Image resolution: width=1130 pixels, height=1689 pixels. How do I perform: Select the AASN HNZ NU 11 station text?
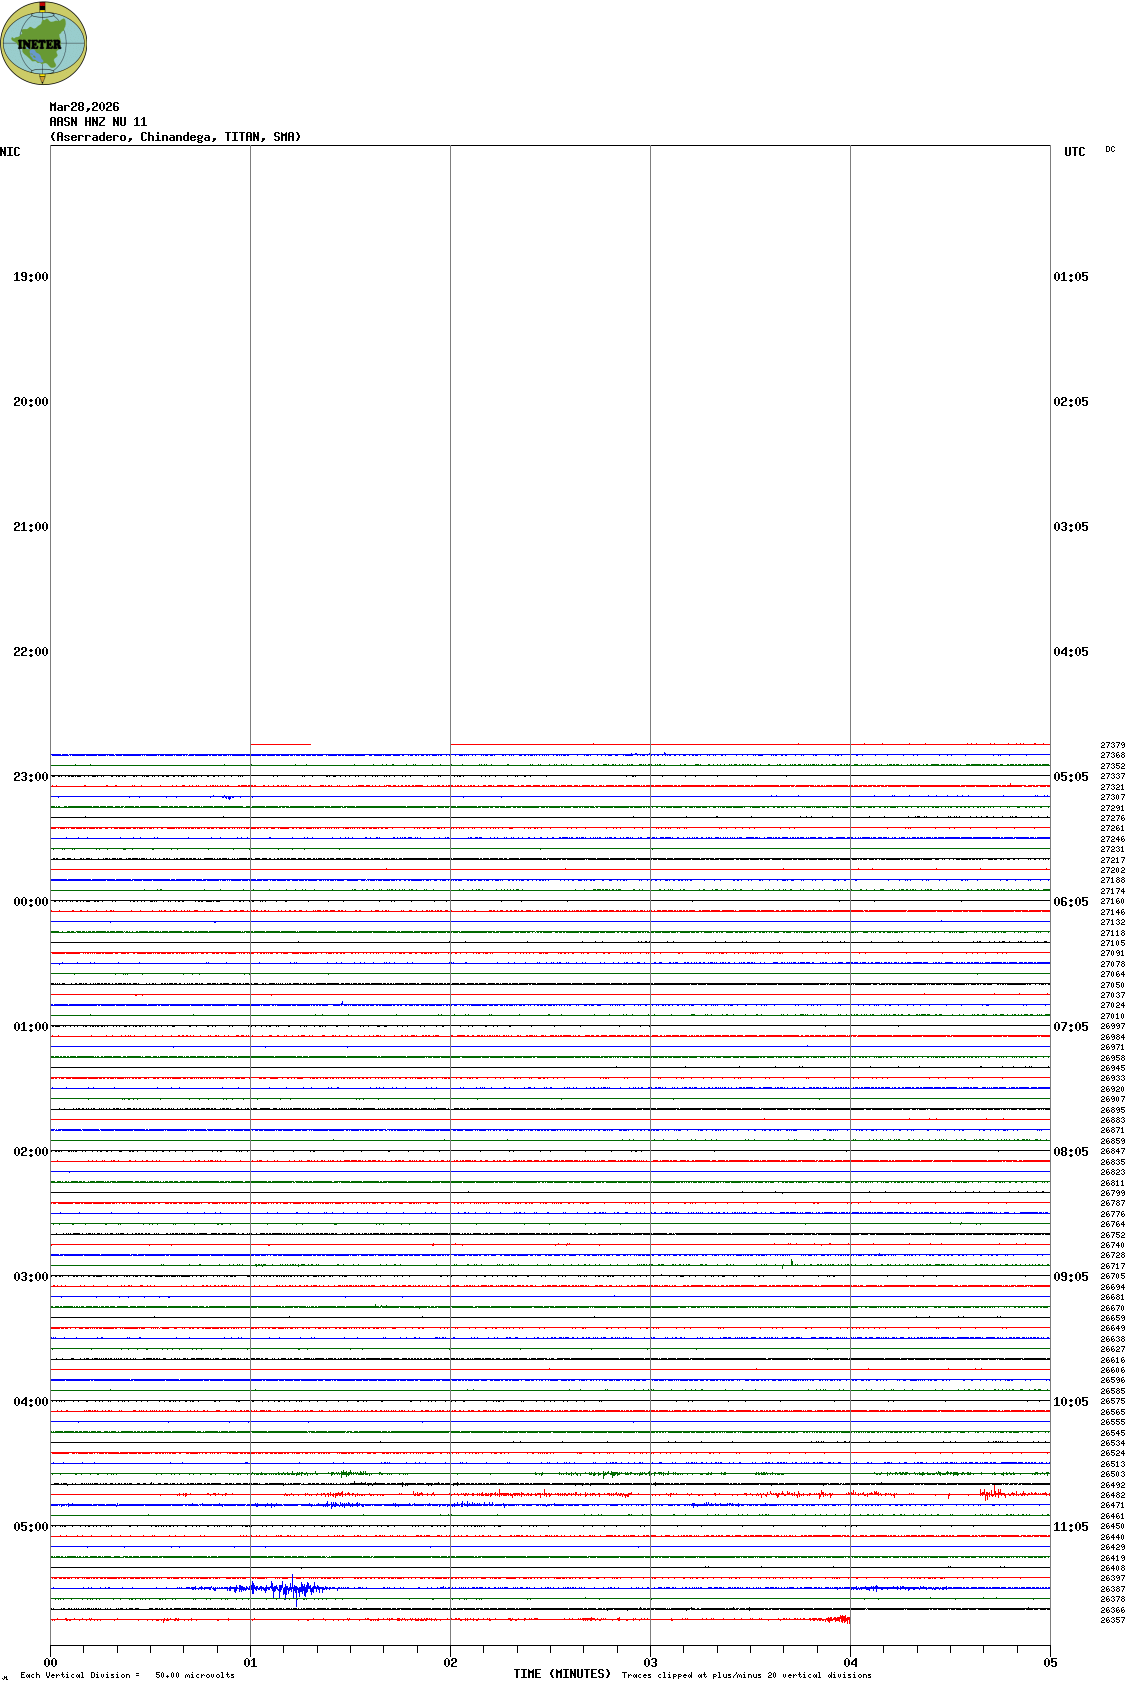click(98, 122)
